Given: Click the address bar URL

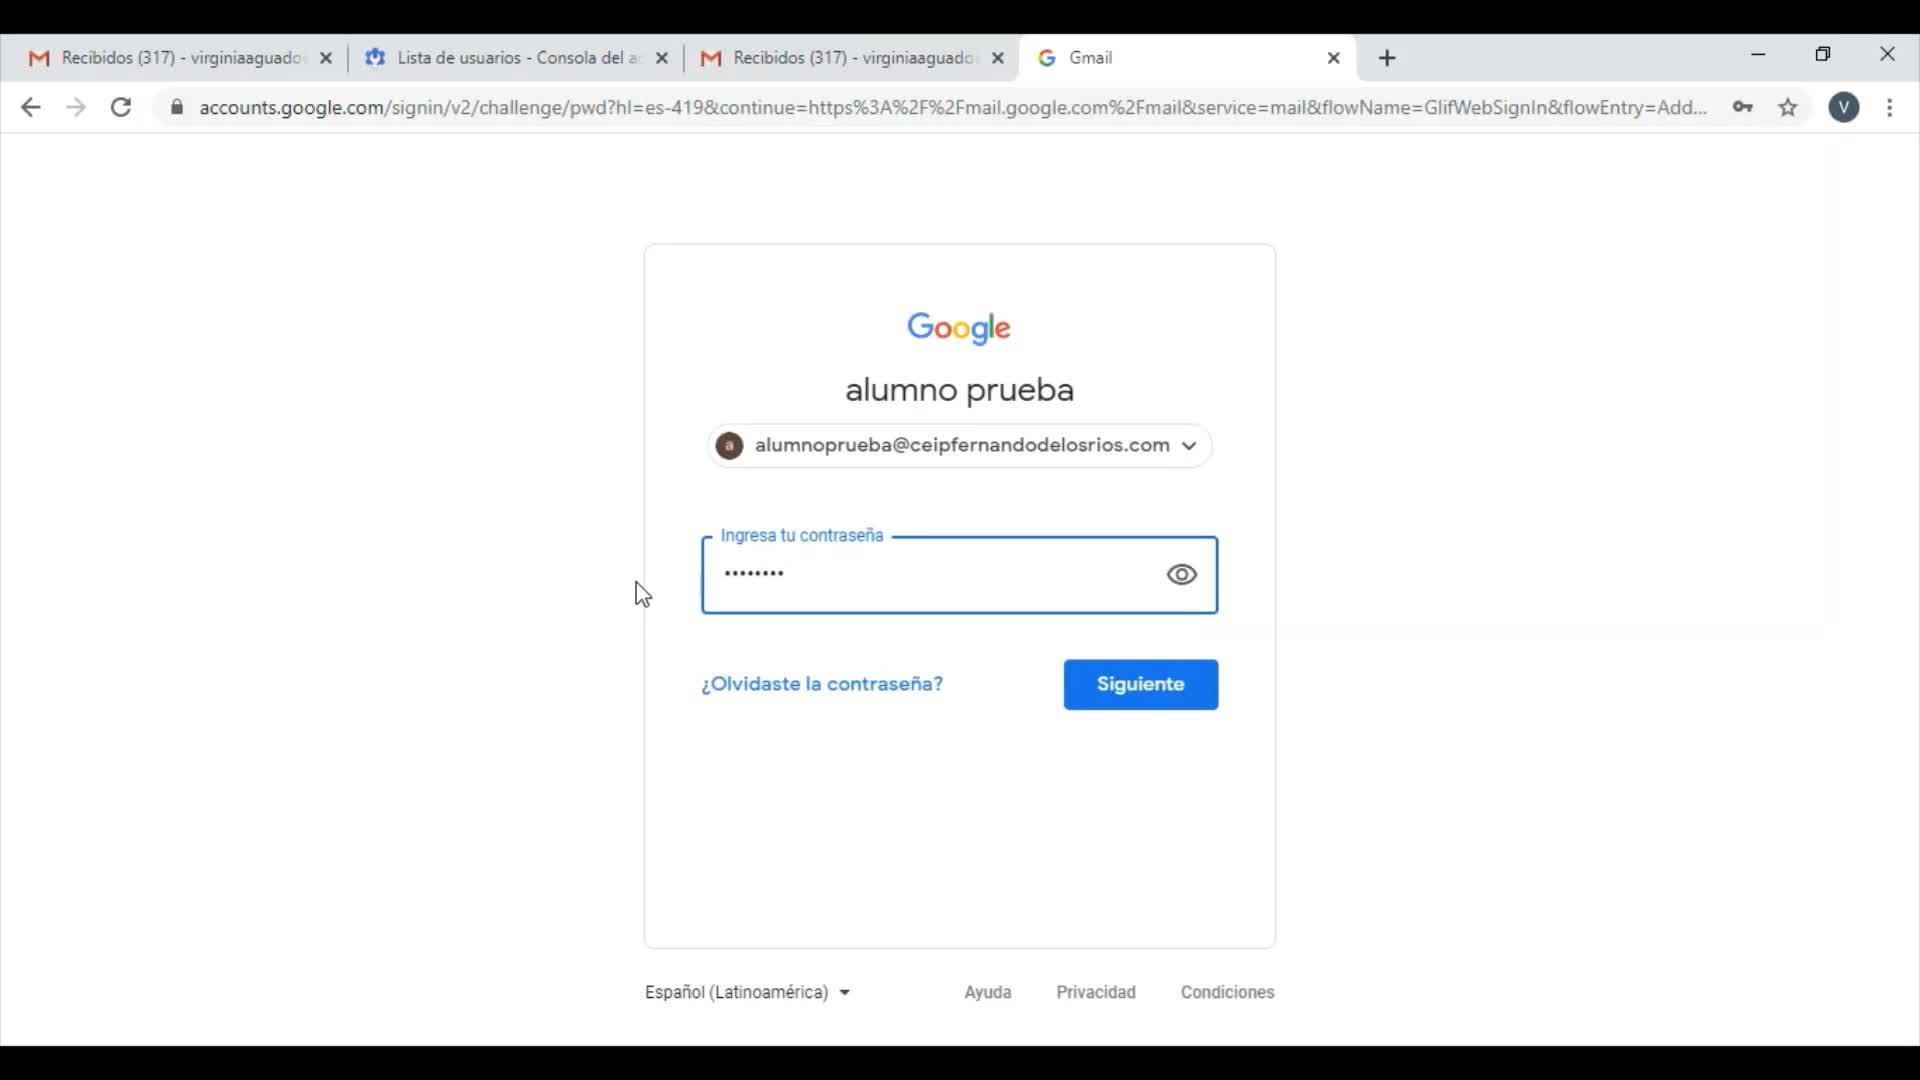Looking at the screenshot, I should [x=950, y=108].
